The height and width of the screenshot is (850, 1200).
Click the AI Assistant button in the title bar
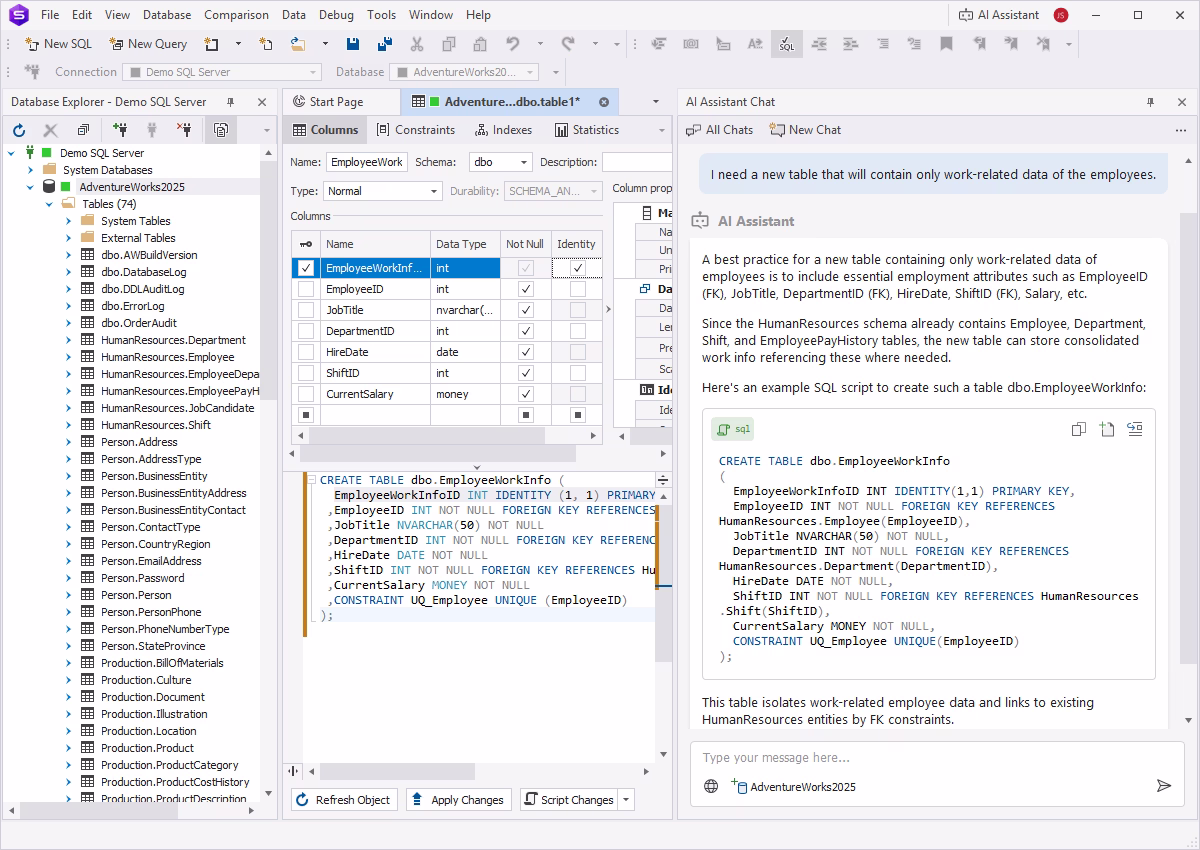(x=998, y=15)
